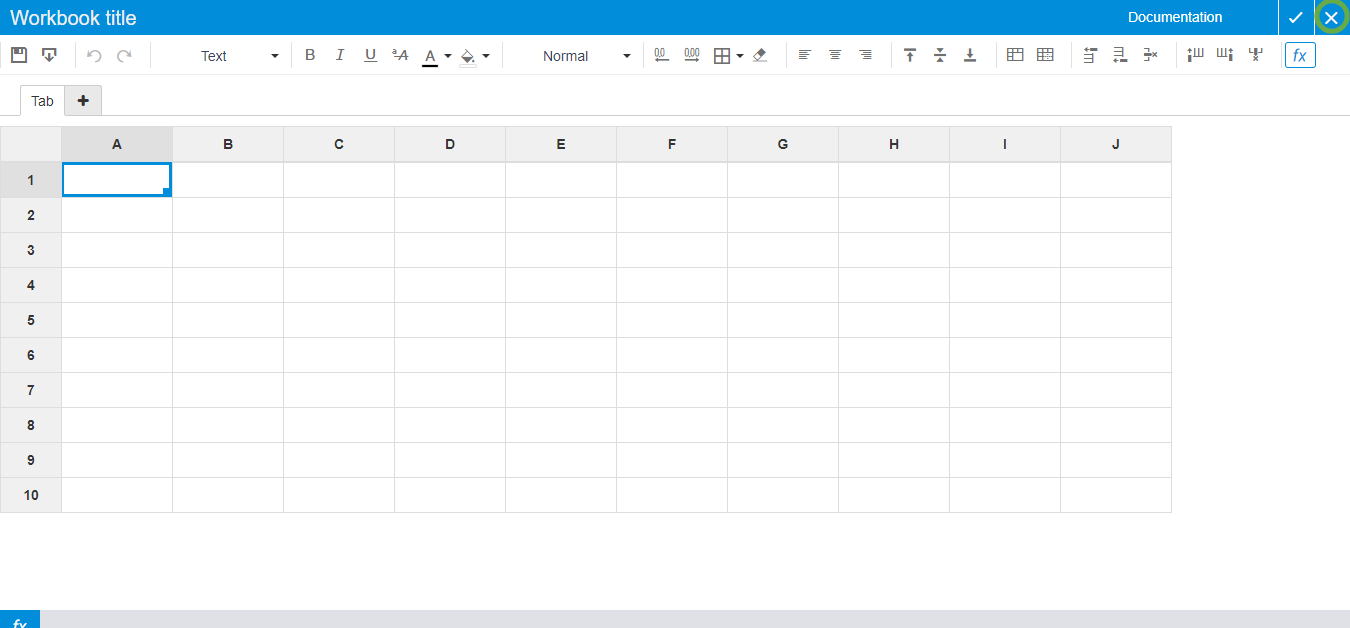Undo the last action
This screenshot has height=628, width=1350.
coord(94,55)
